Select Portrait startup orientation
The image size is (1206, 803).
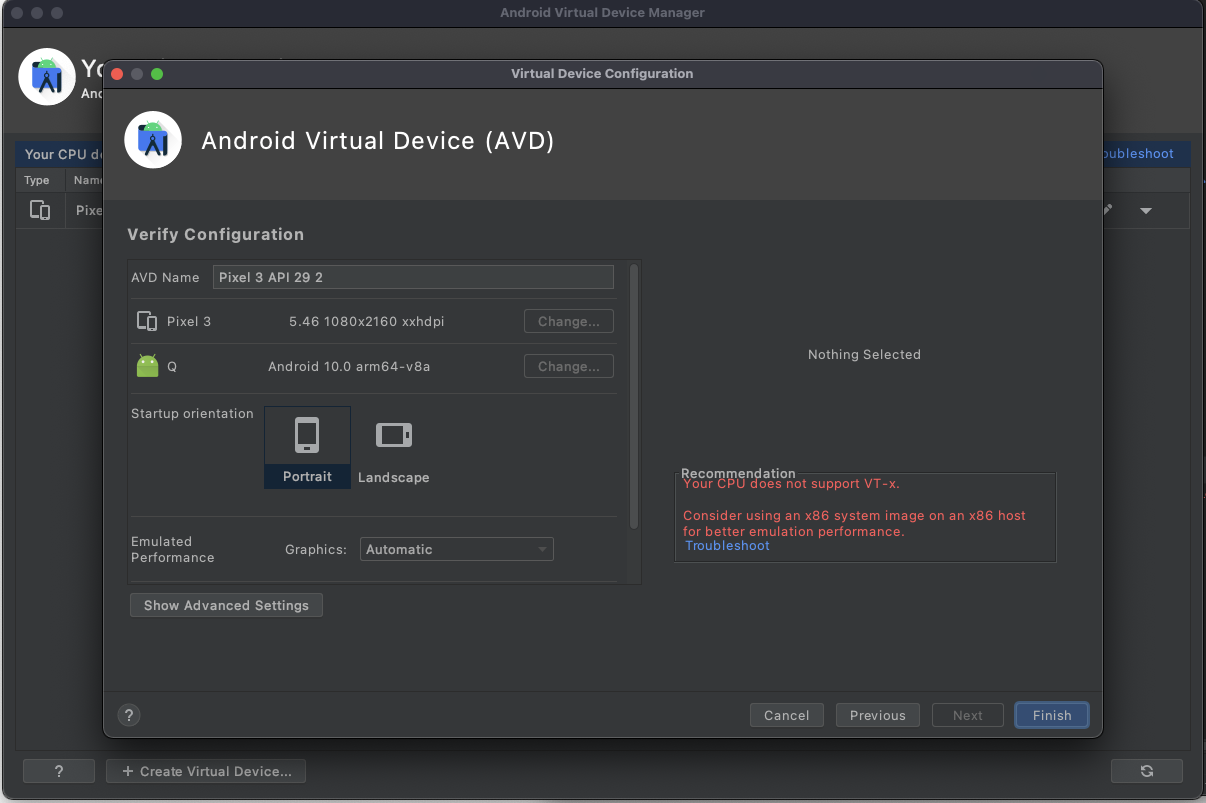pos(307,447)
